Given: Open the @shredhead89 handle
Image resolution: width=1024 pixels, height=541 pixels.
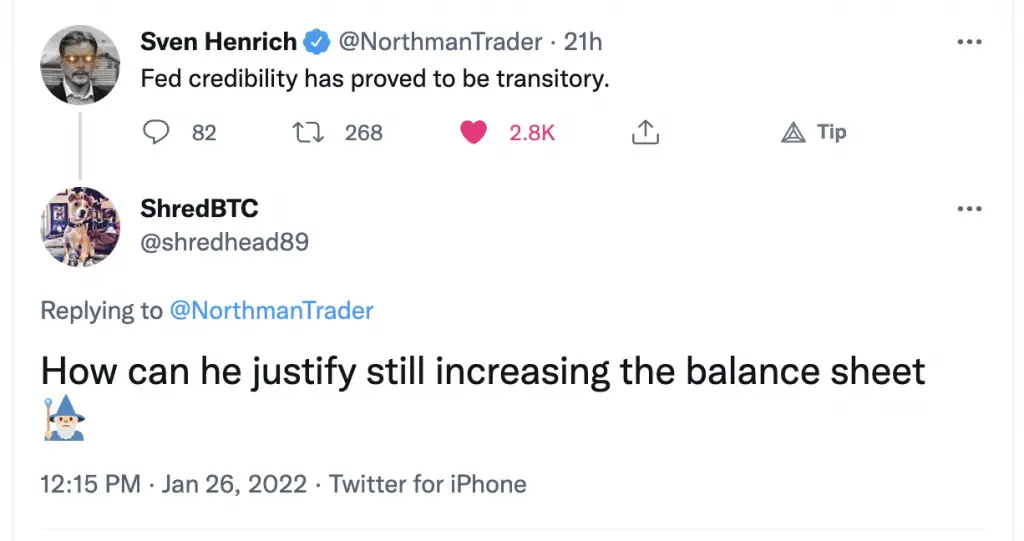Looking at the screenshot, I should point(225,241).
